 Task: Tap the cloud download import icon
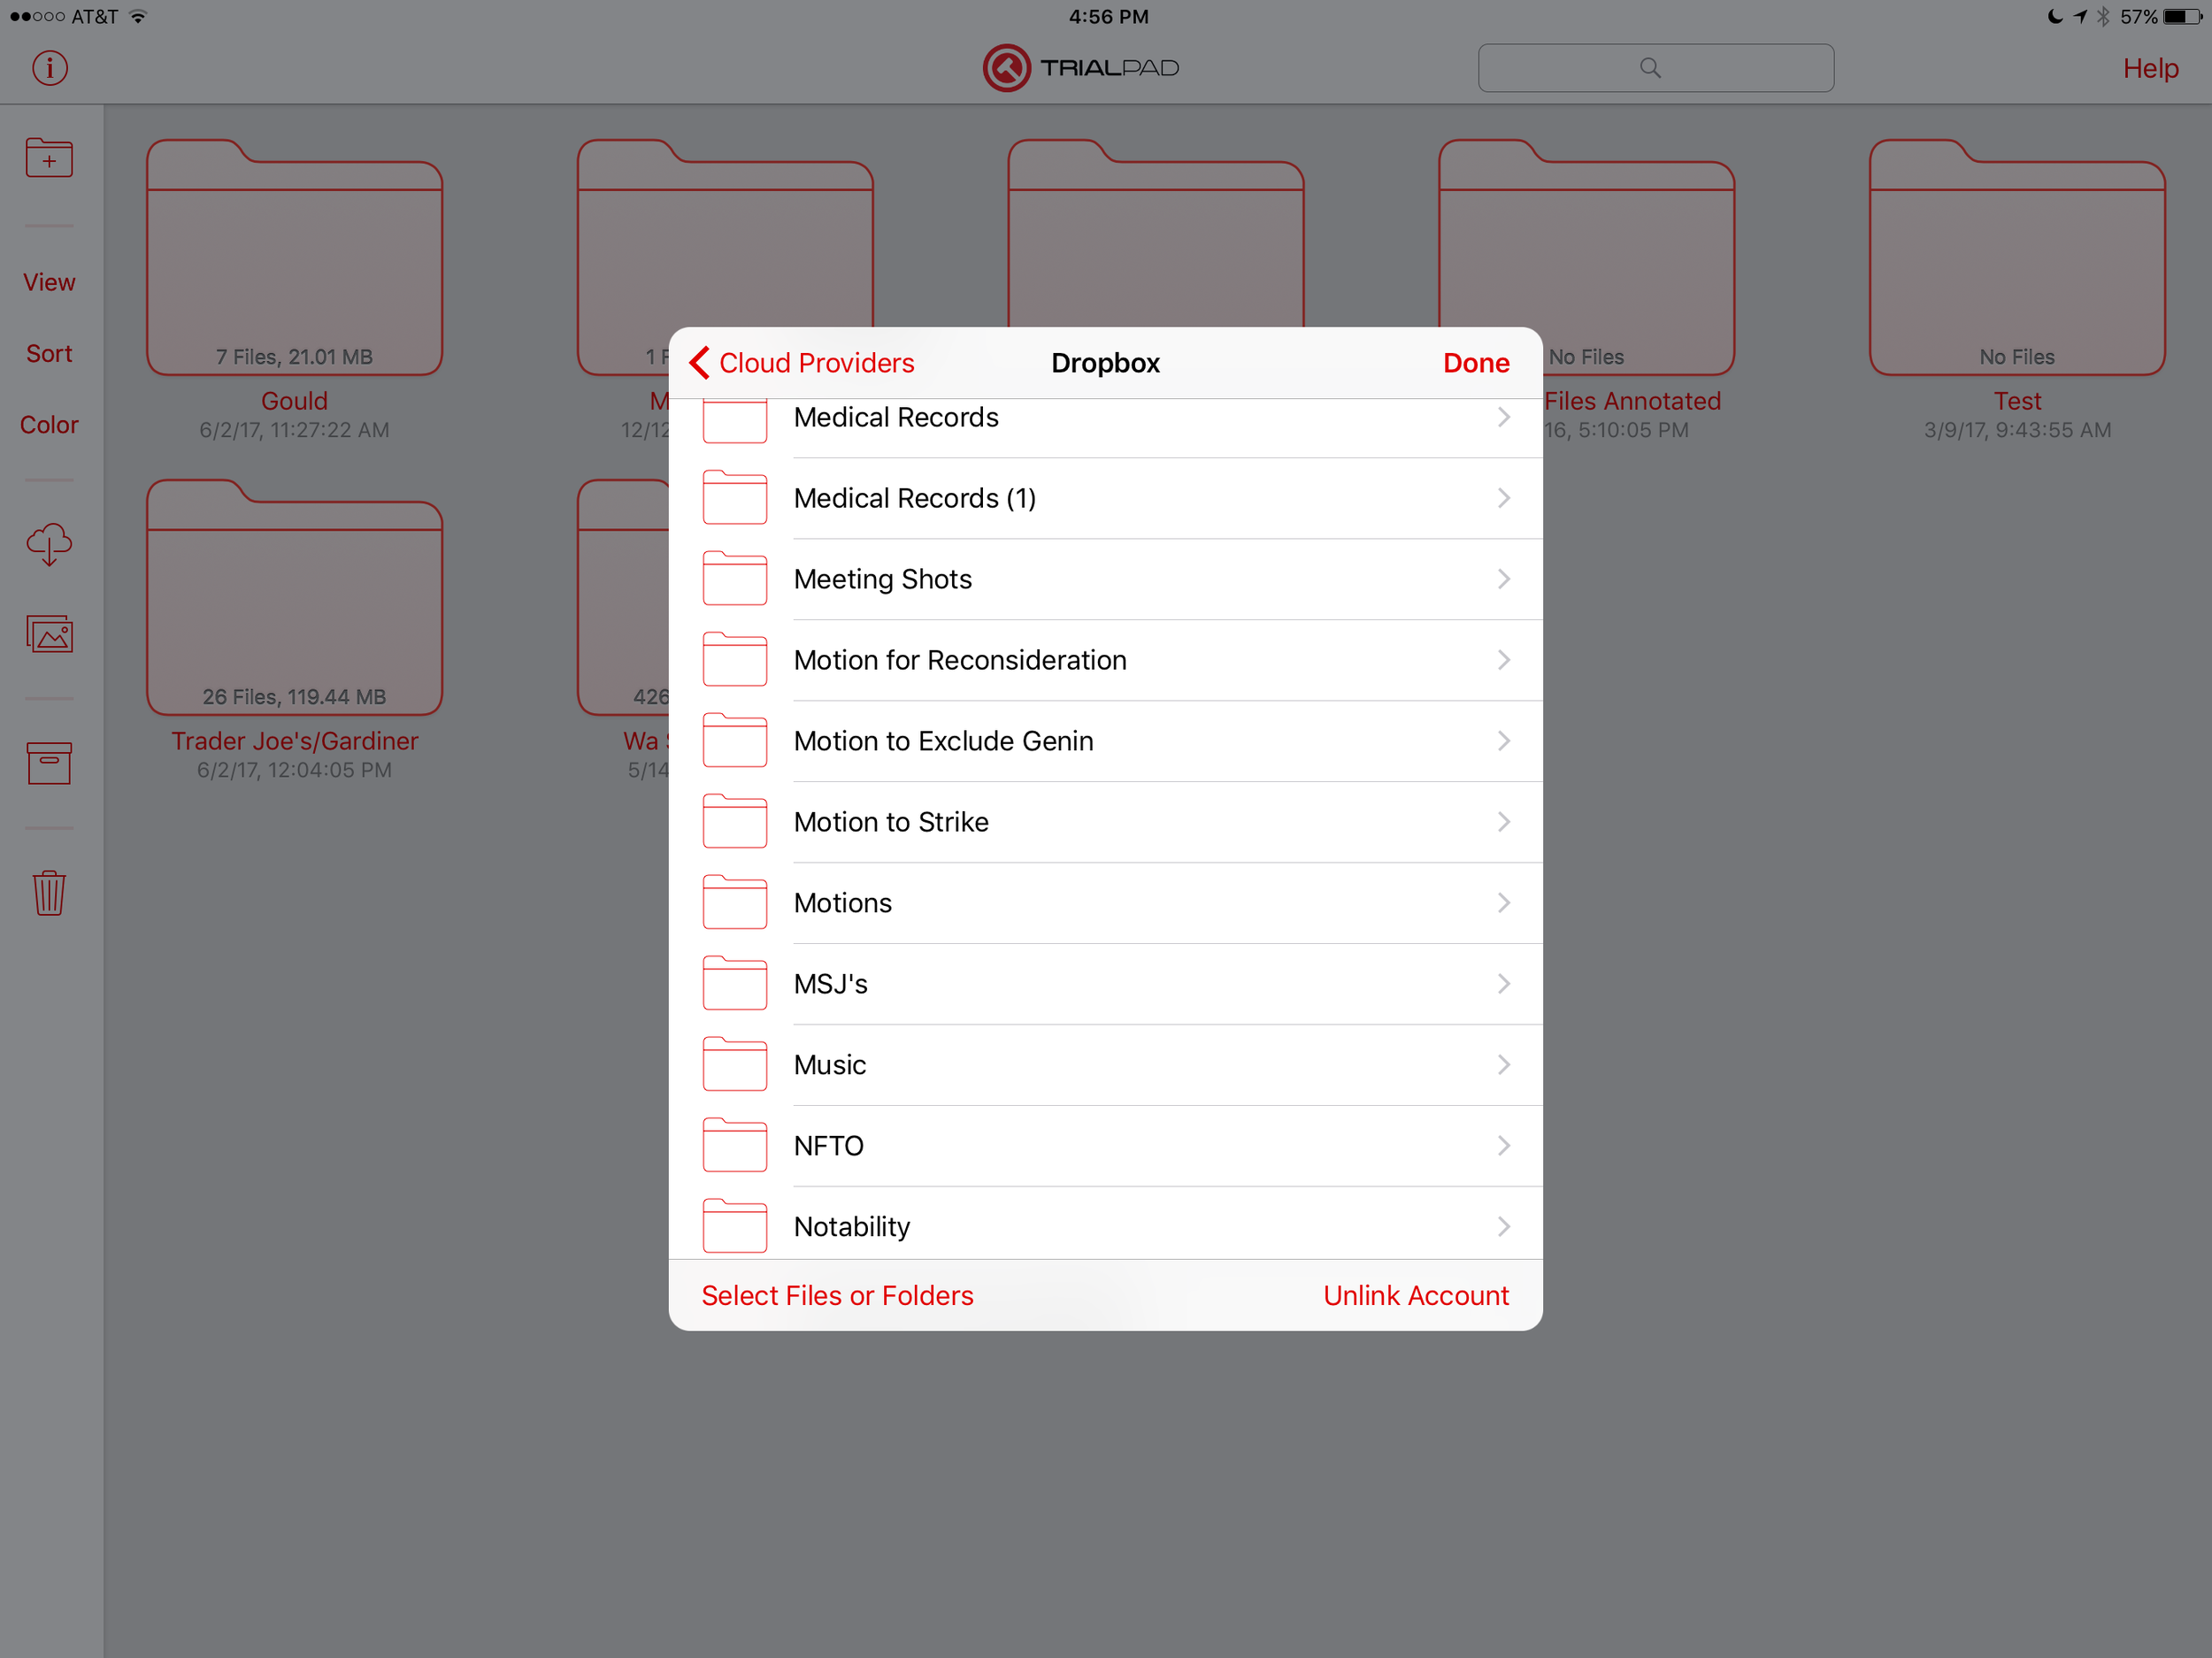point(49,545)
